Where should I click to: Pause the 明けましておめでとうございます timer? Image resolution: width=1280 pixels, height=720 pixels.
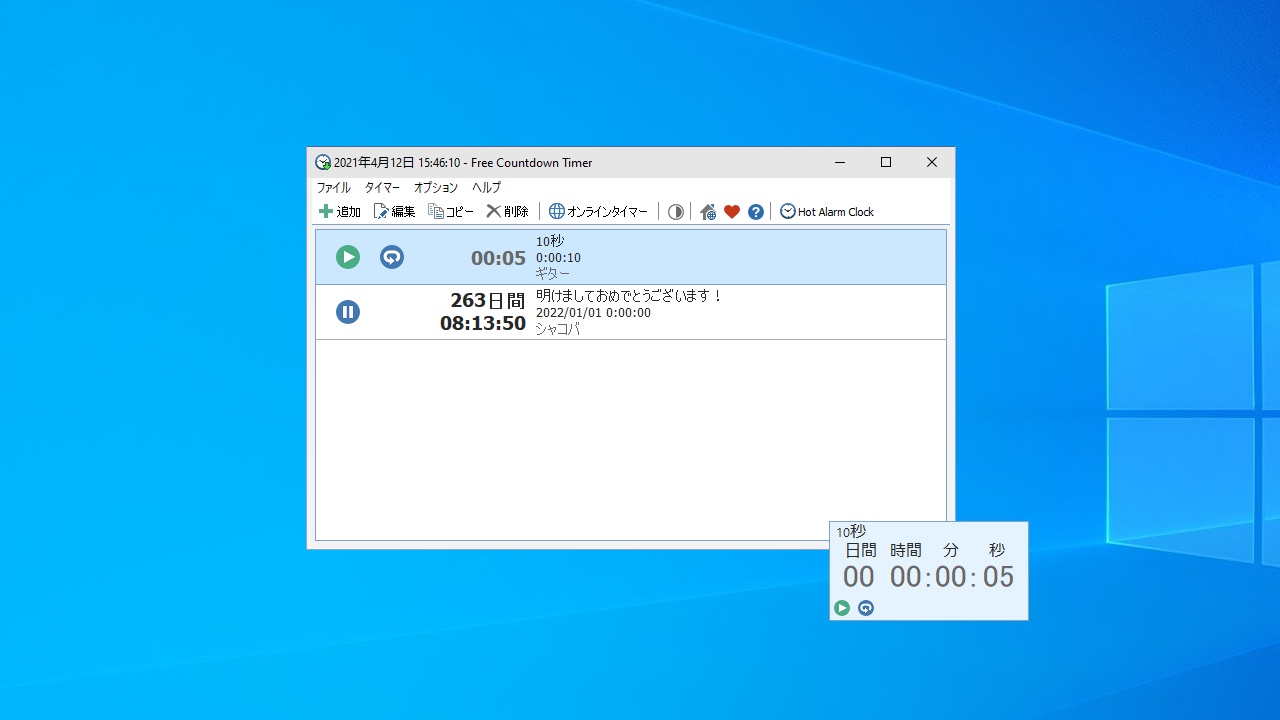click(x=348, y=312)
